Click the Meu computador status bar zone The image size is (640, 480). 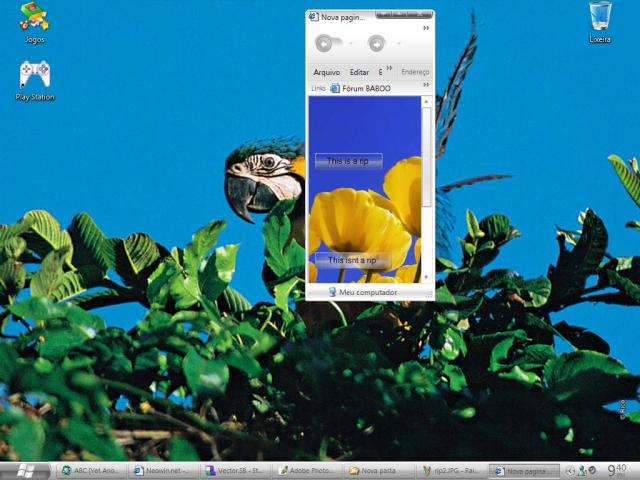pos(362,292)
